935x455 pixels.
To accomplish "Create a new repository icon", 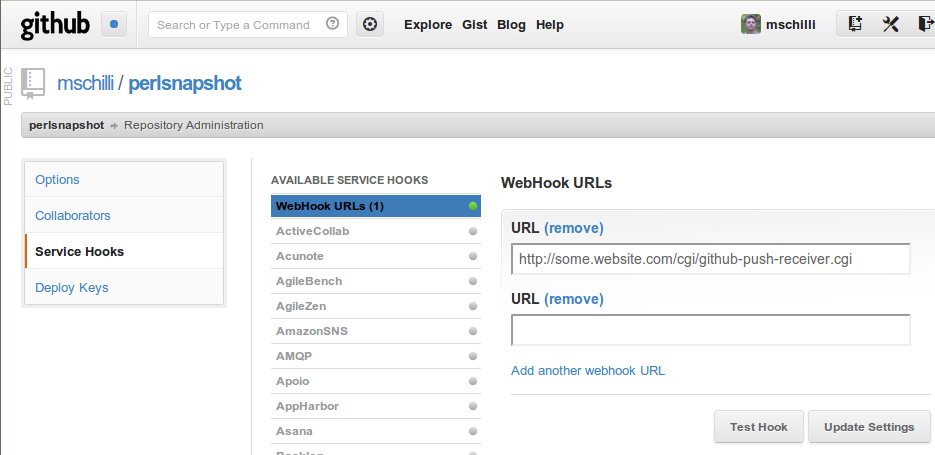I will [x=855, y=24].
